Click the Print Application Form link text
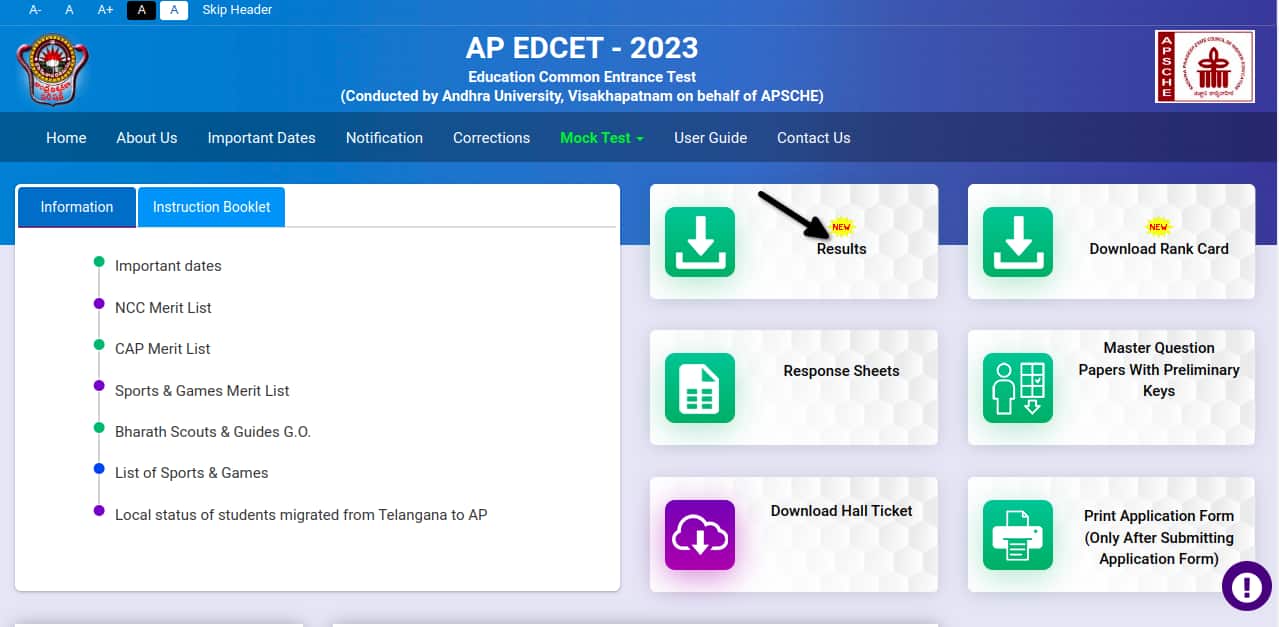This screenshot has height=627, width=1279. 1159,537
